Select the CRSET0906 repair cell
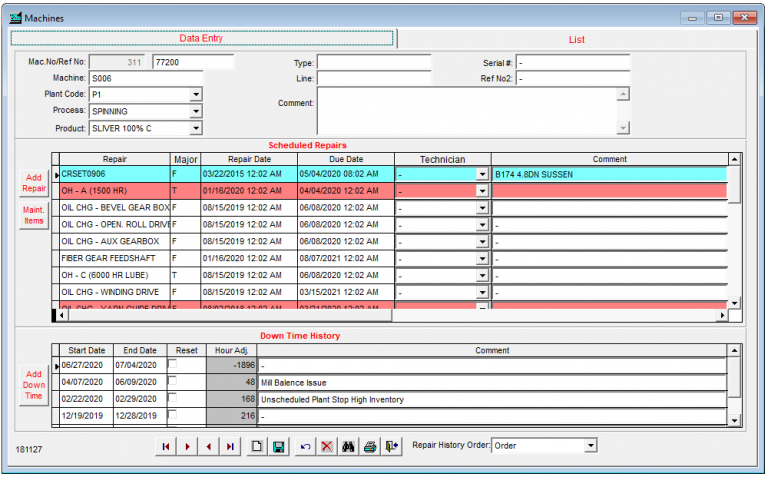 [115, 174]
